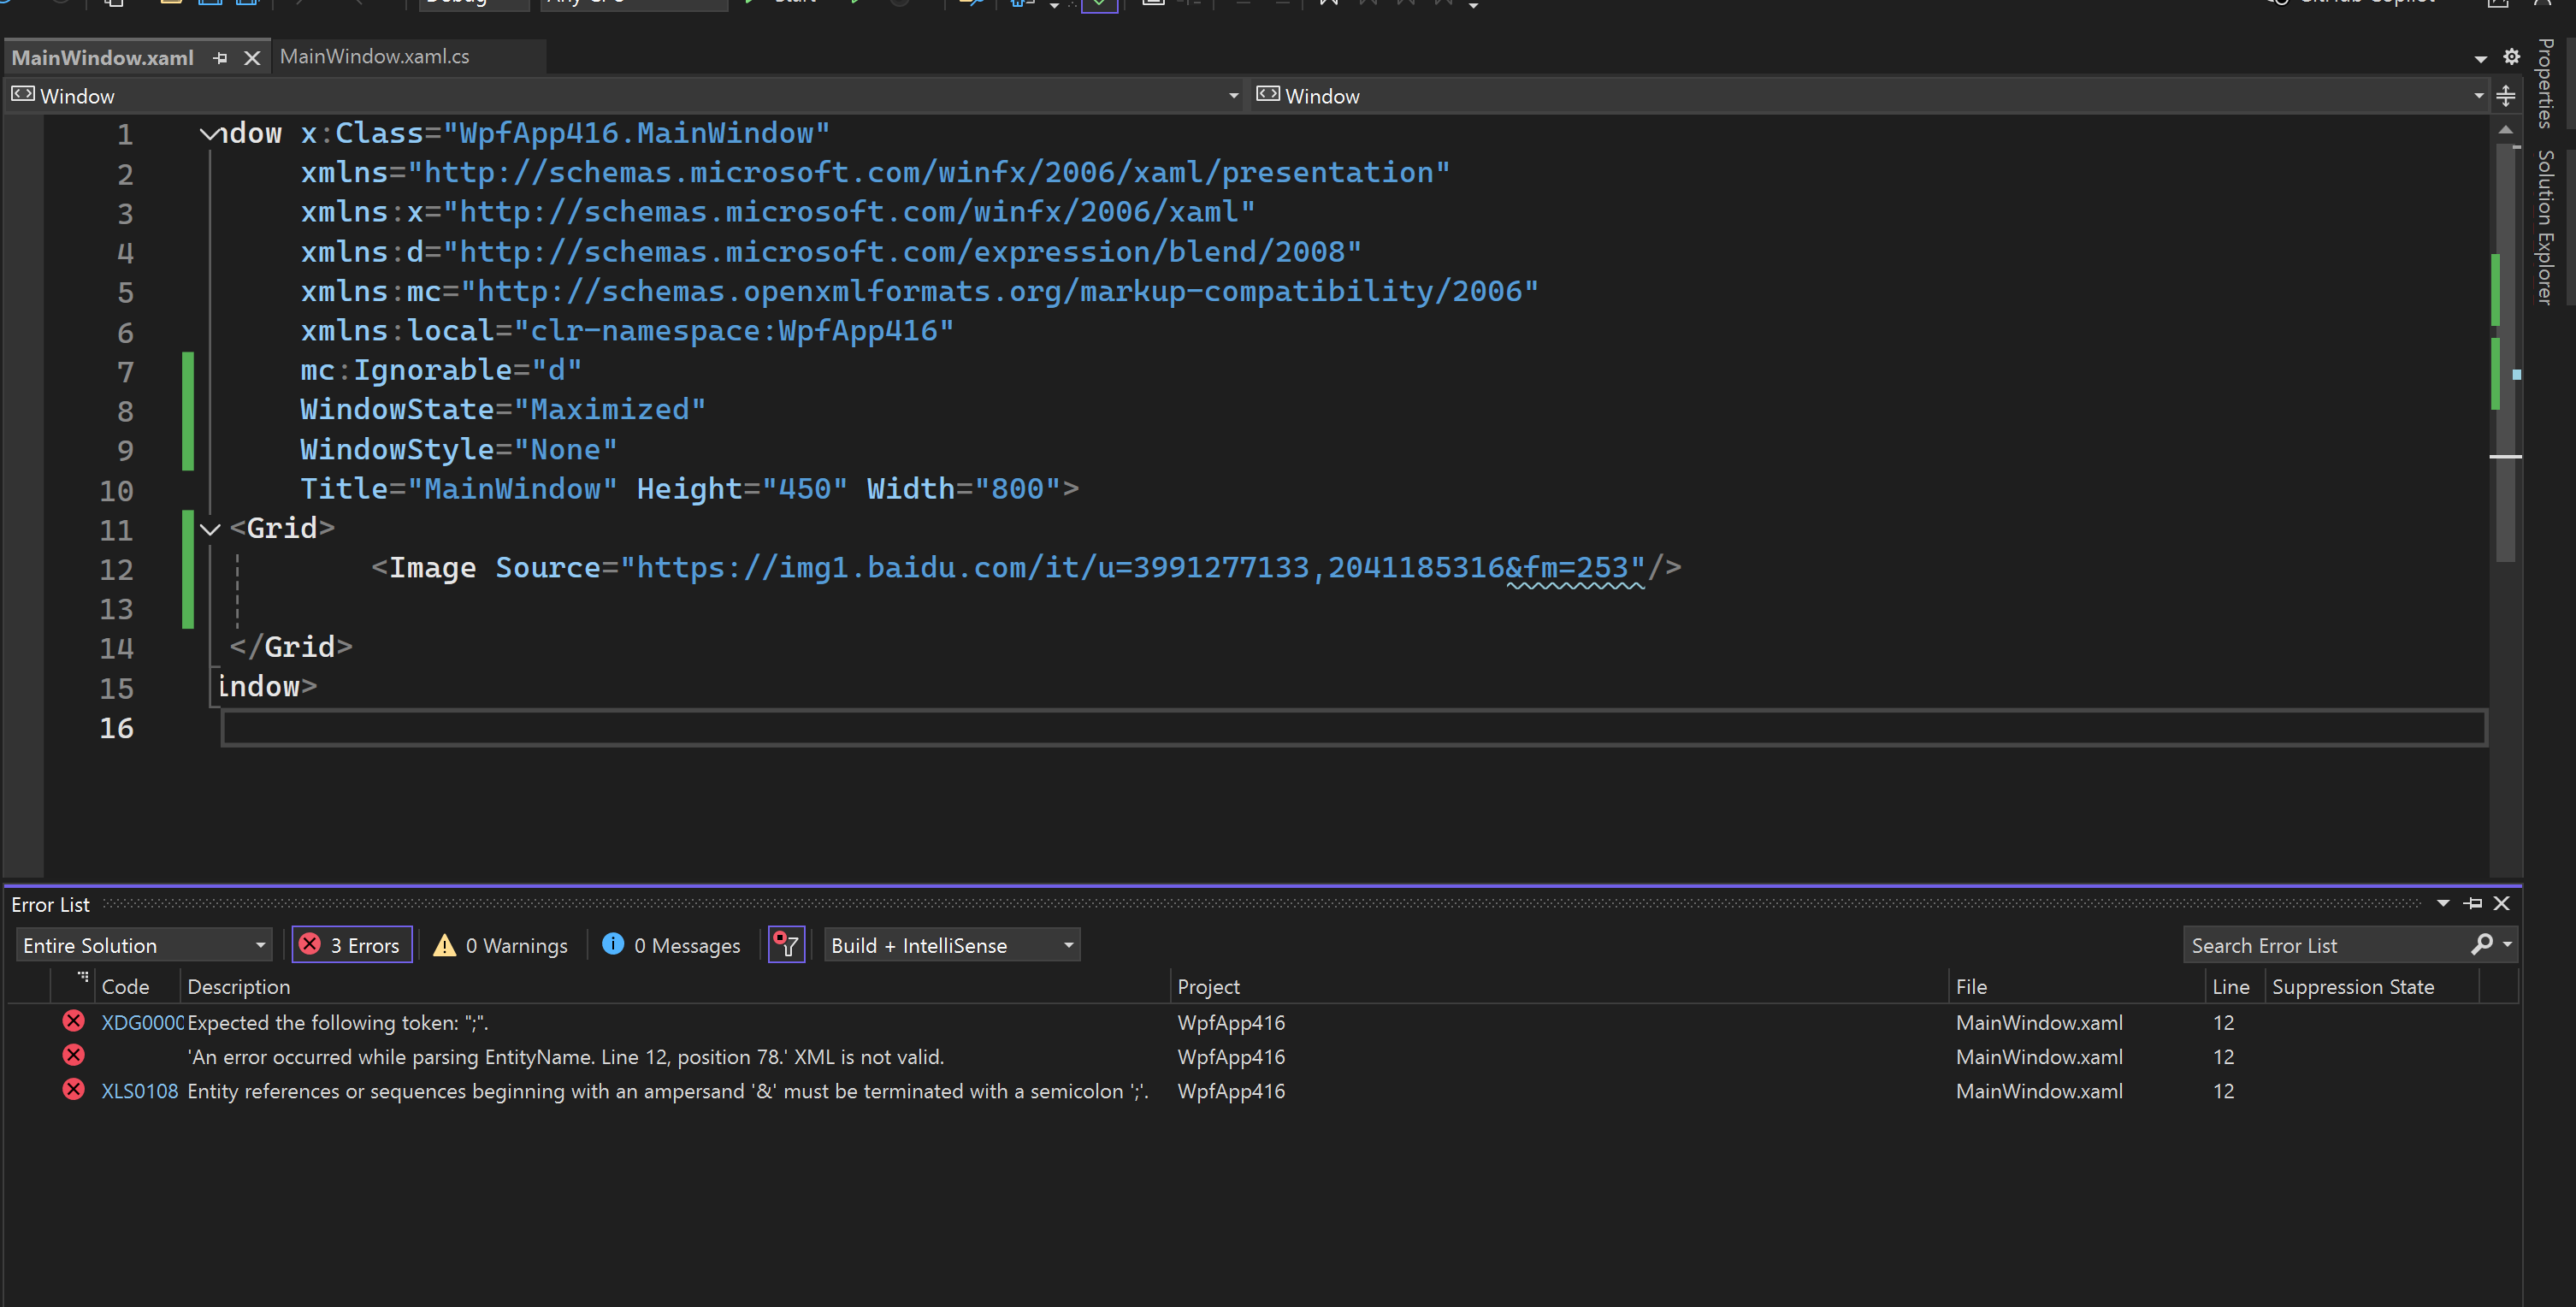The image size is (2576, 1307).
Task: Toggle the 0 Messages filter button
Action: [x=672, y=945]
